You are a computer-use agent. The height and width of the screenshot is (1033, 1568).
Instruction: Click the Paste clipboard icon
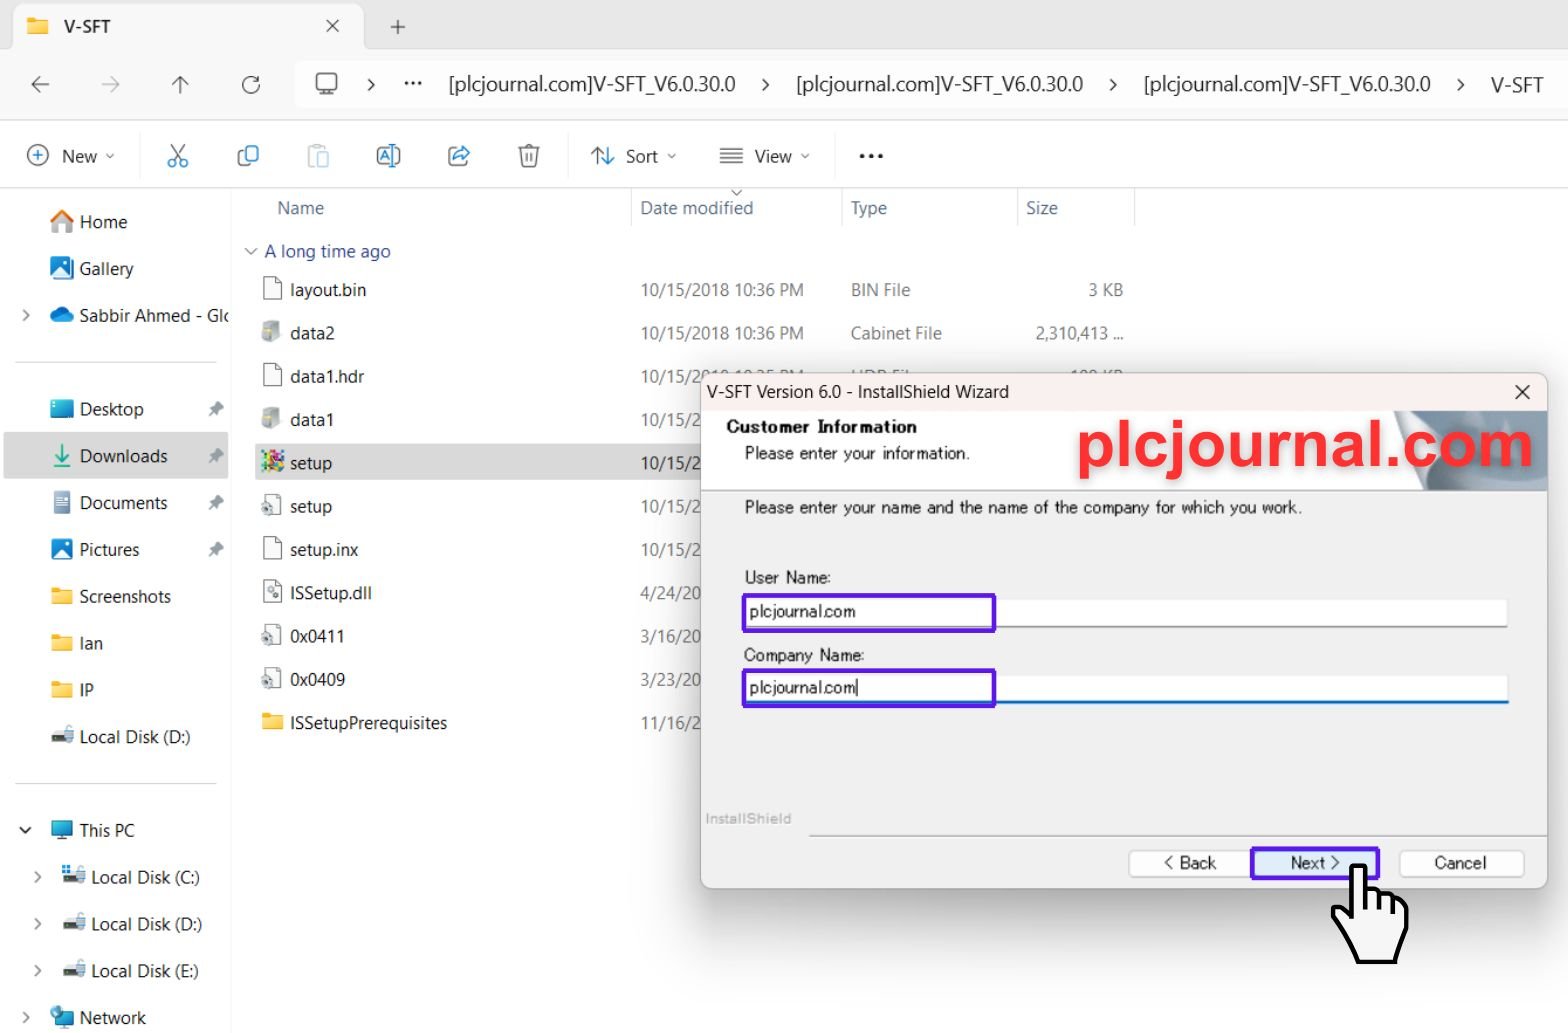318,156
